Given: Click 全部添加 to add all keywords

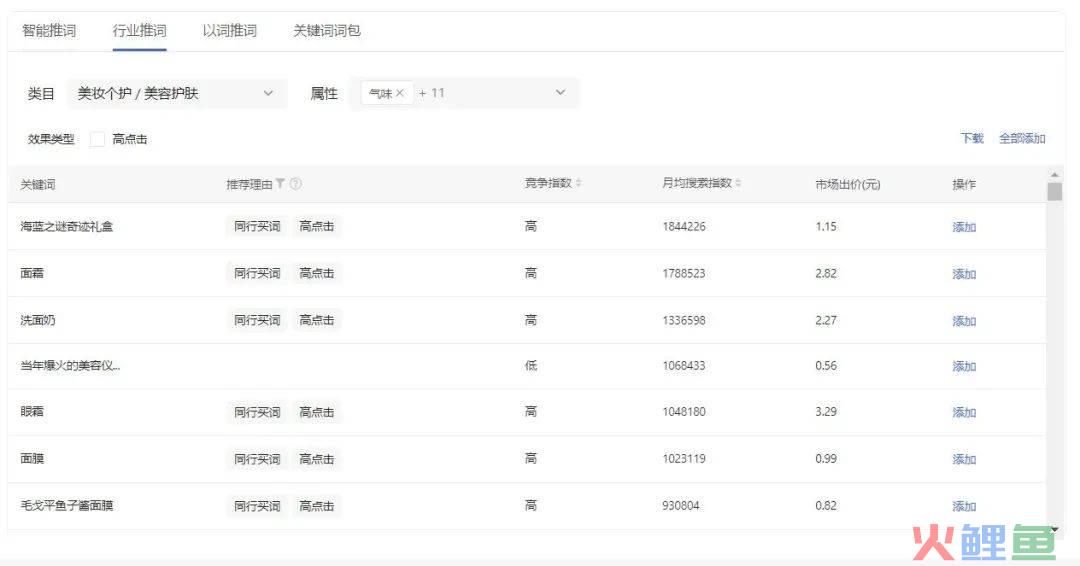Looking at the screenshot, I should click(1022, 139).
